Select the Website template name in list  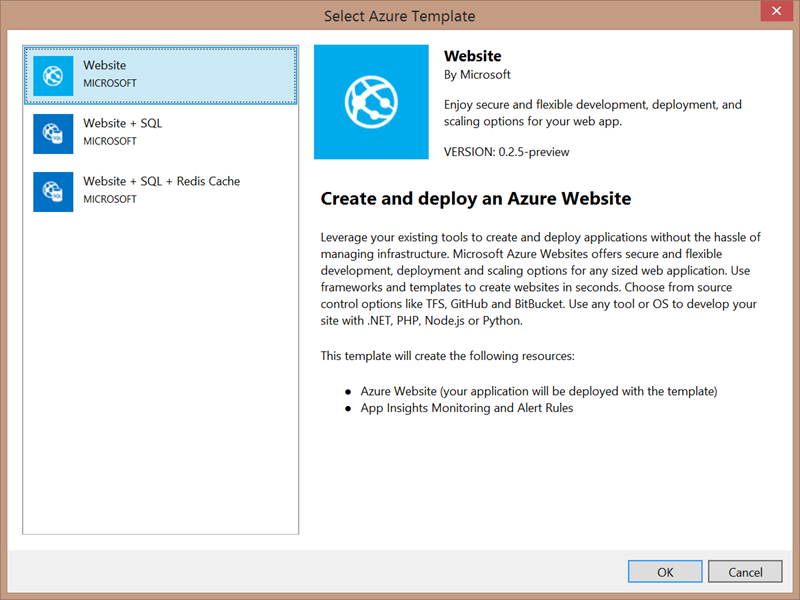pos(105,65)
